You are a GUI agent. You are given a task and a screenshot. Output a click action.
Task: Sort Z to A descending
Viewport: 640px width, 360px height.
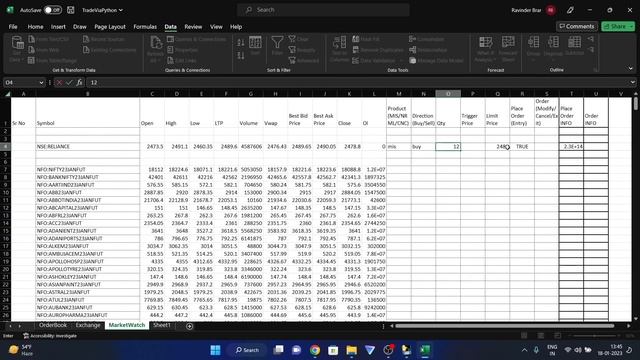point(241,55)
